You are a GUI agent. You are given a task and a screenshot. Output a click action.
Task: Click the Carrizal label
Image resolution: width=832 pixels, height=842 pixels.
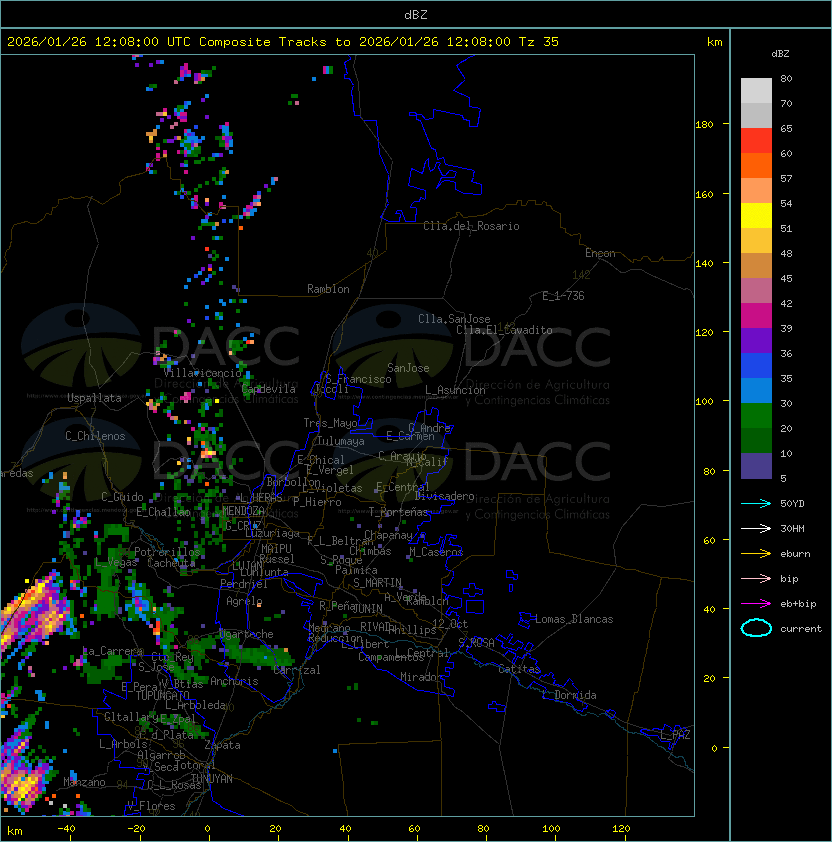[297, 670]
